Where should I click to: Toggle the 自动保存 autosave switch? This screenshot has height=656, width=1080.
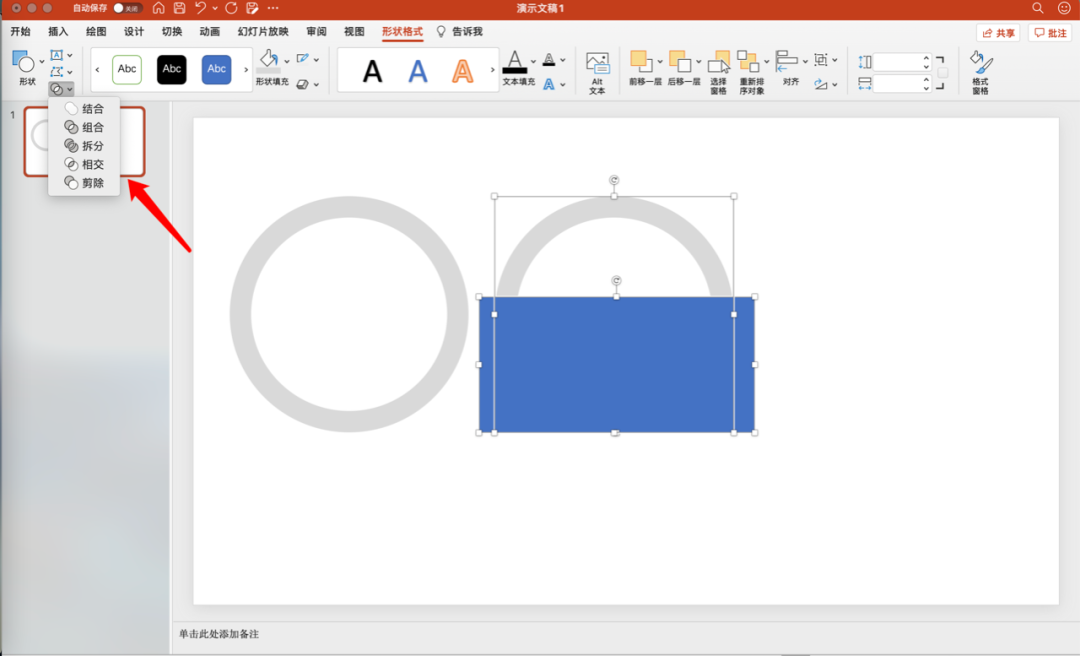coord(127,8)
